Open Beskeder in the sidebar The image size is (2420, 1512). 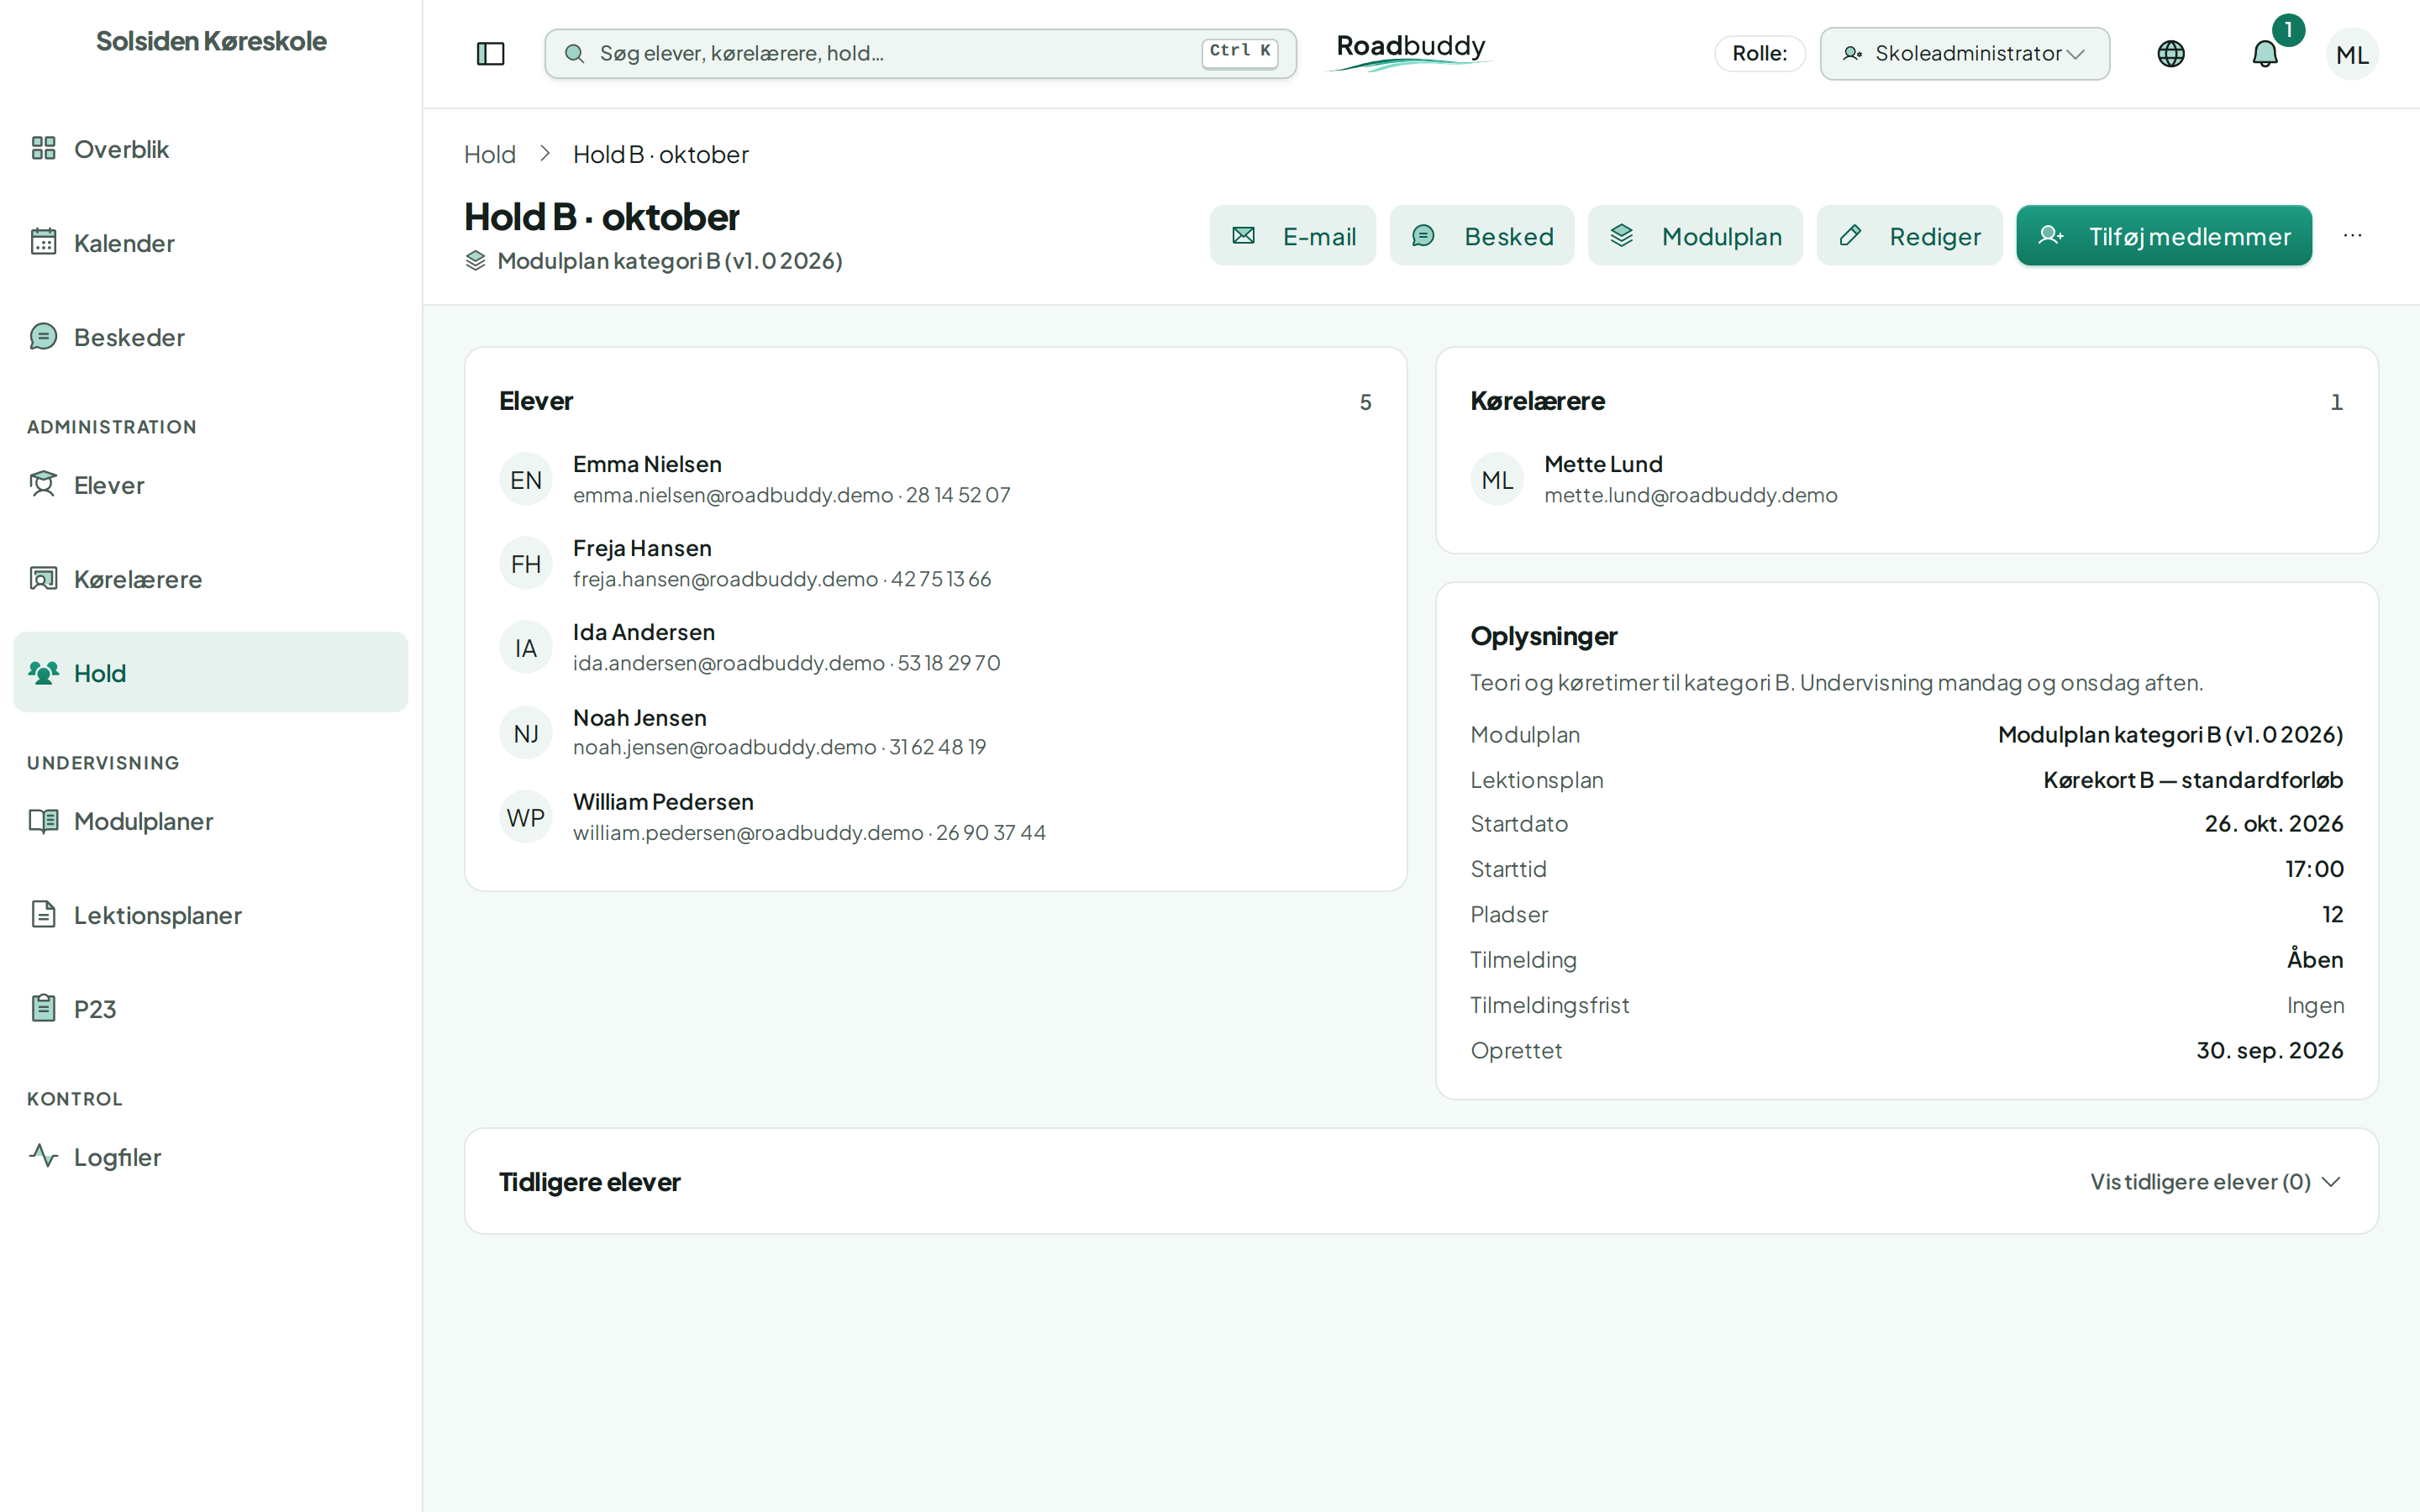[x=211, y=337]
